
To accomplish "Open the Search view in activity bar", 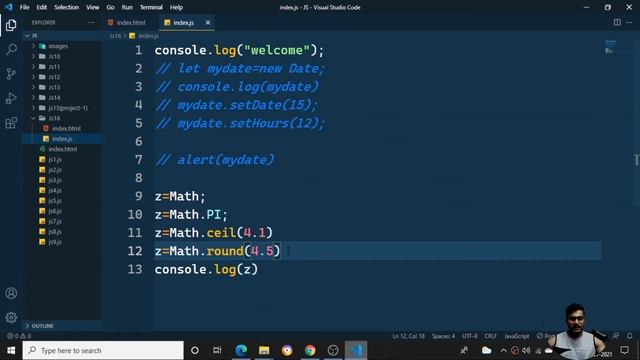I will pos(11,49).
